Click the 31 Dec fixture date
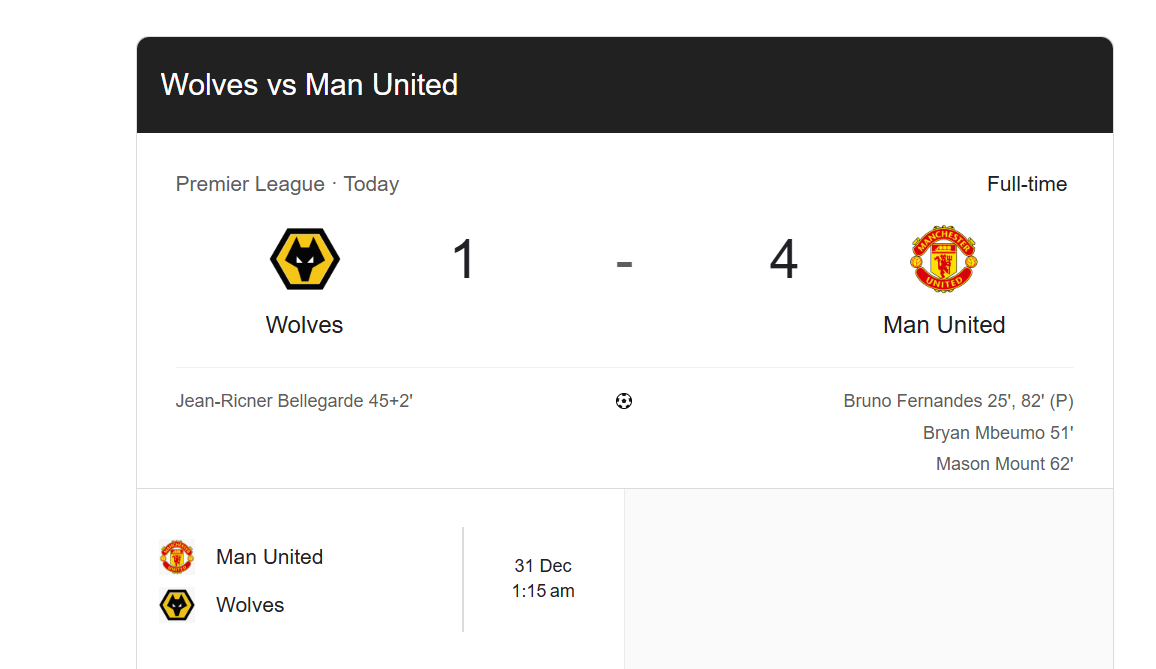The height and width of the screenshot is (669, 1156). pos(543,566)
